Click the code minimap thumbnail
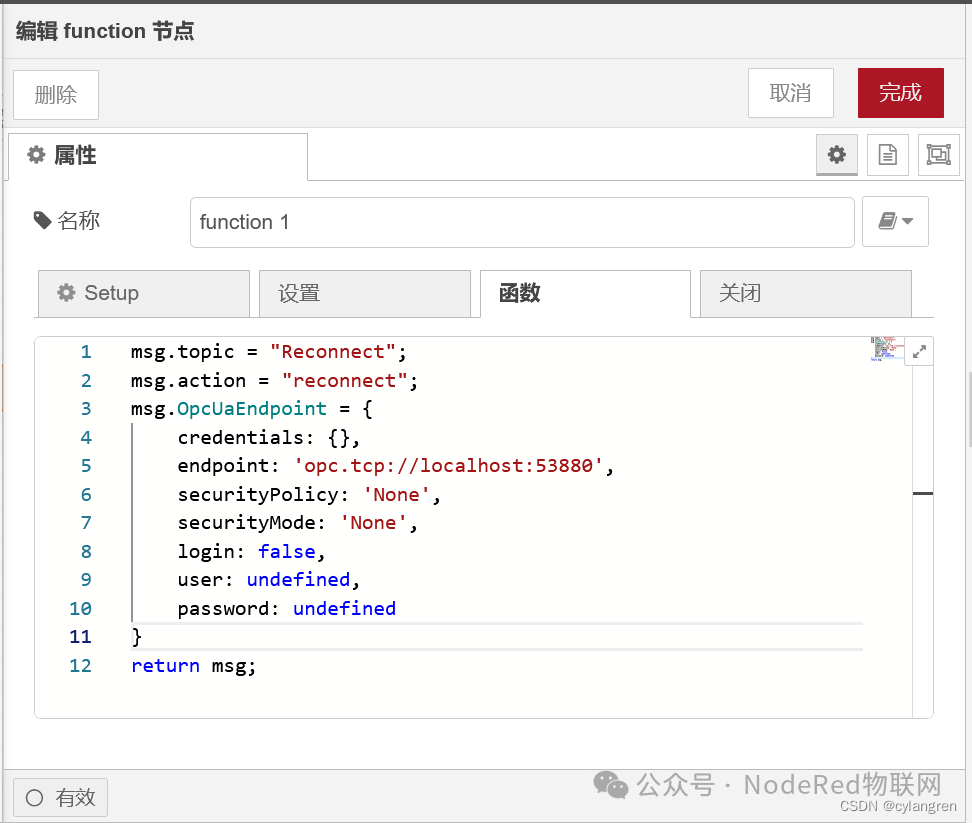The width and height of the screenshot is (972, 823). pyautogui.click(x=884, y=349)
